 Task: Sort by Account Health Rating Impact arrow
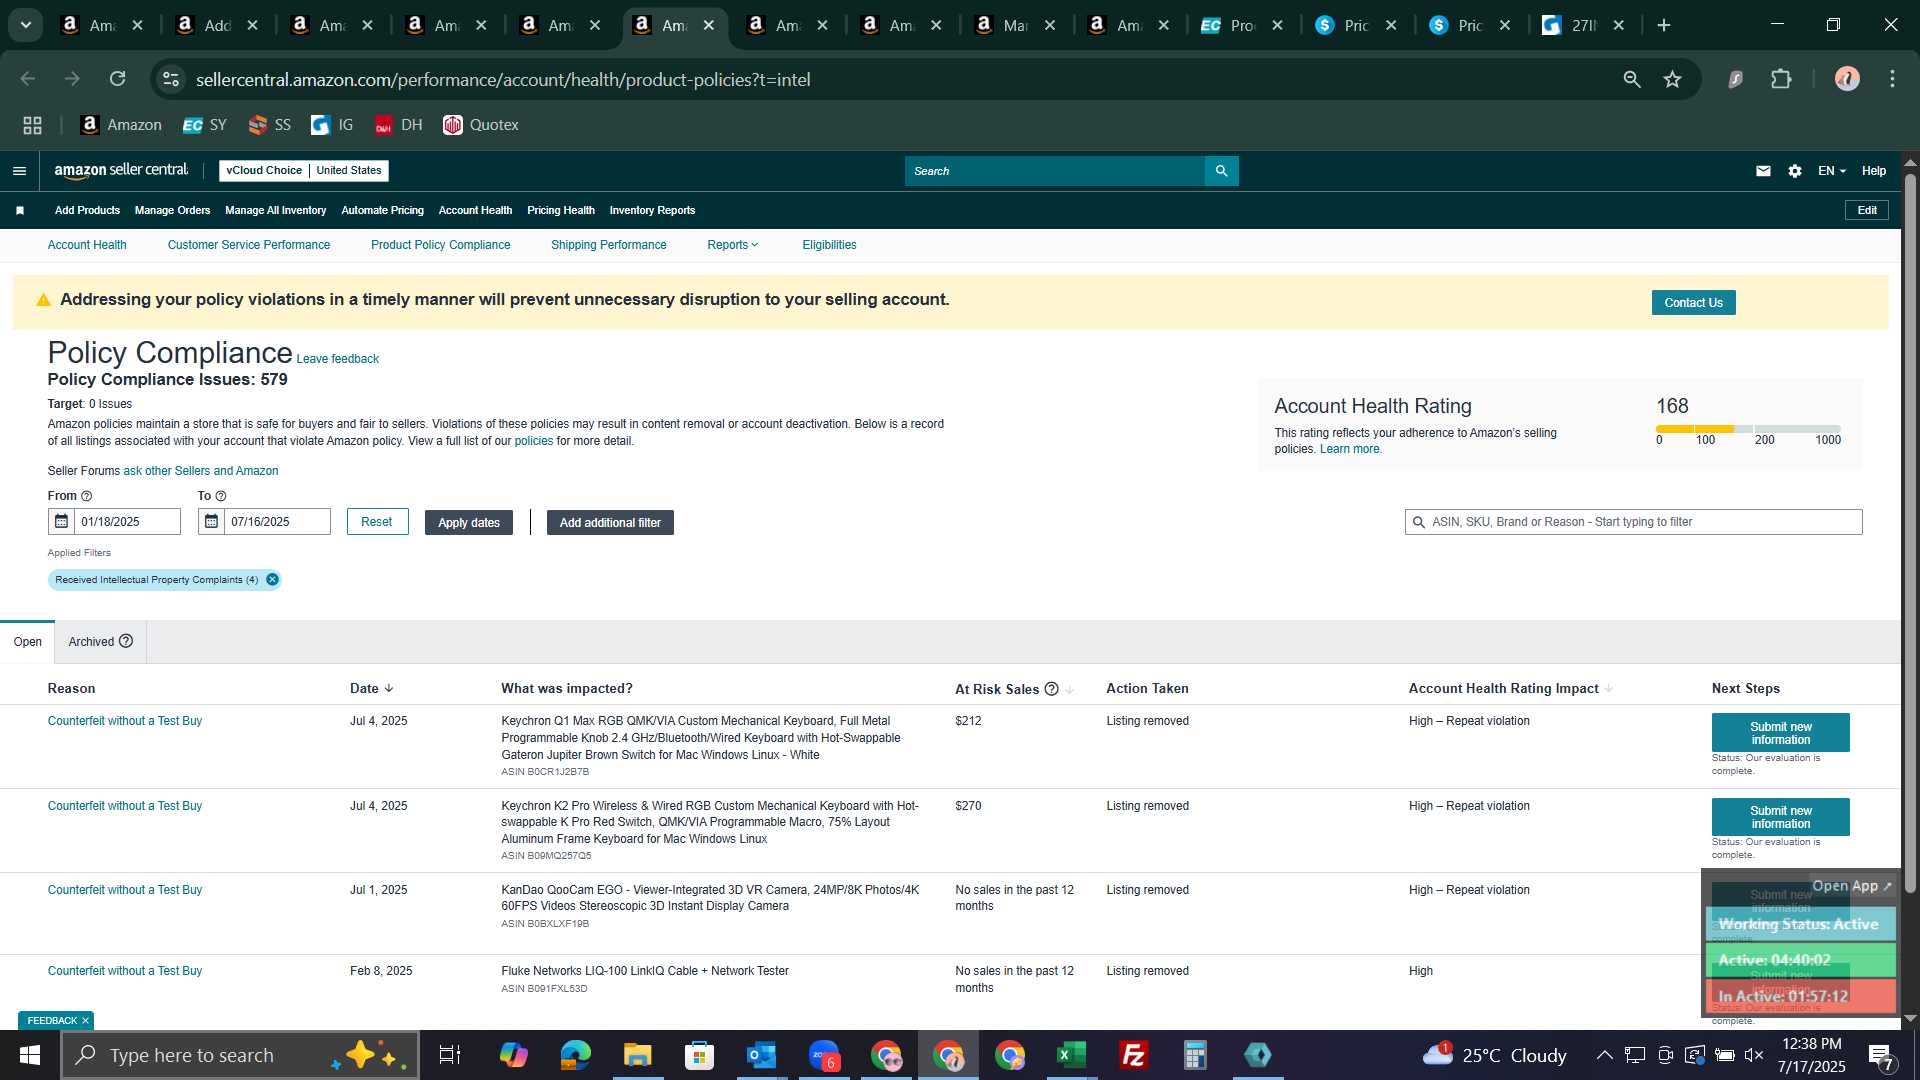click(x=1608, y=689)
